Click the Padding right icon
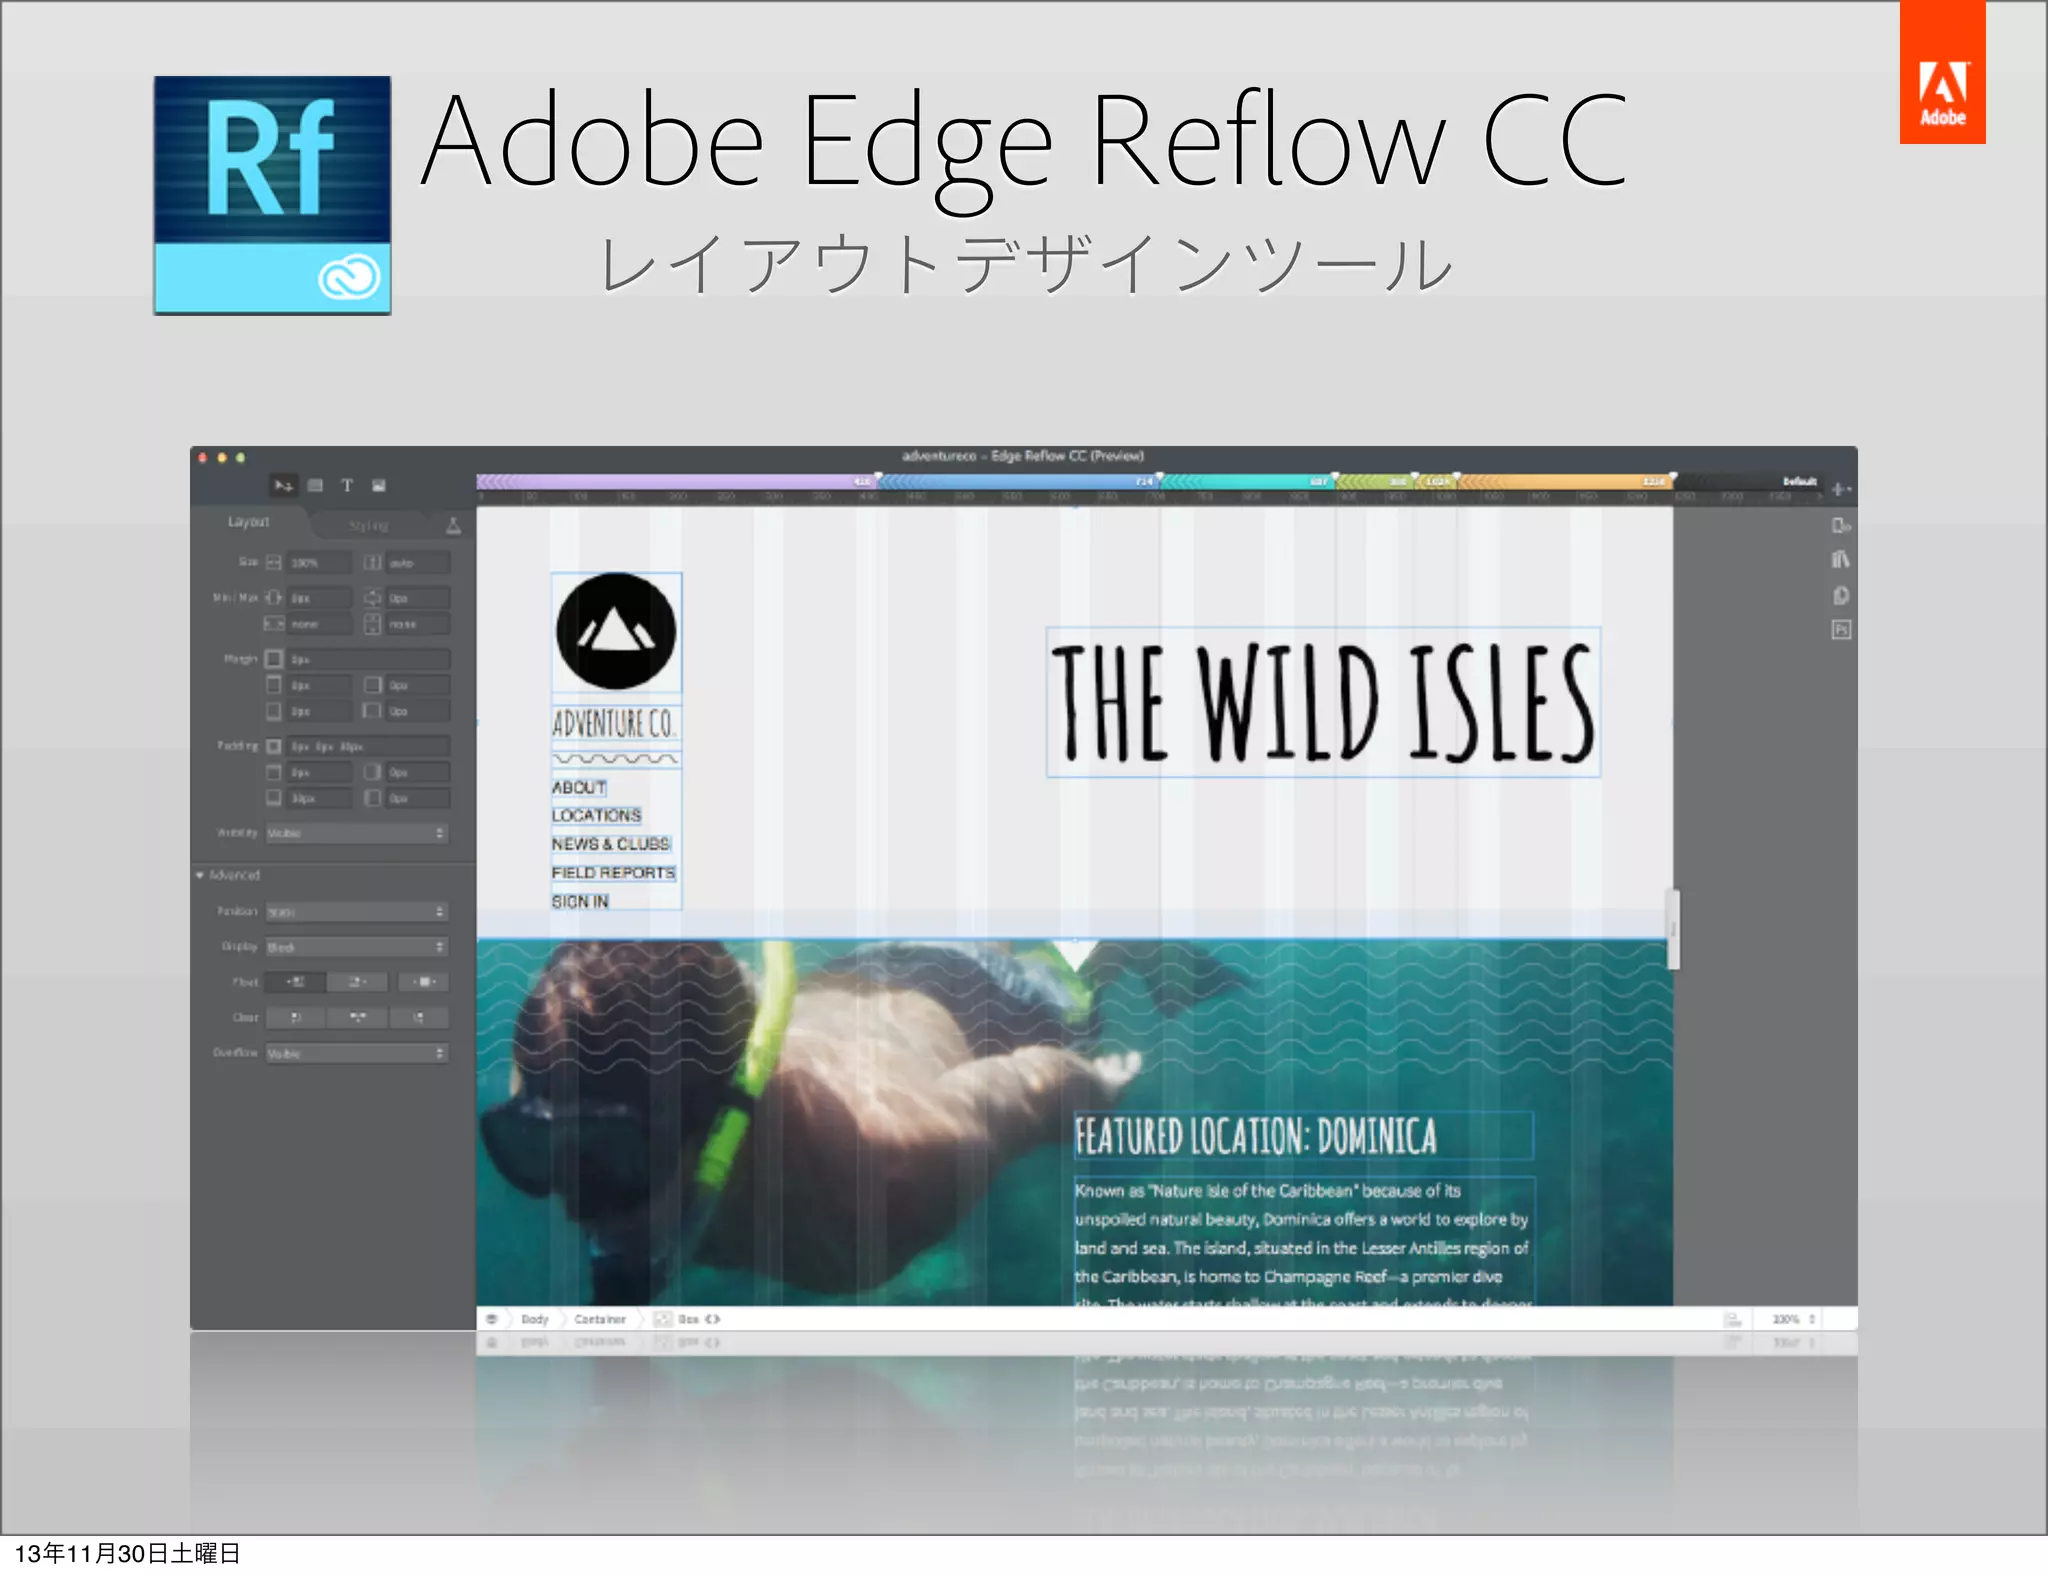The image size is (2048, 1576). [x=373, y=772]
